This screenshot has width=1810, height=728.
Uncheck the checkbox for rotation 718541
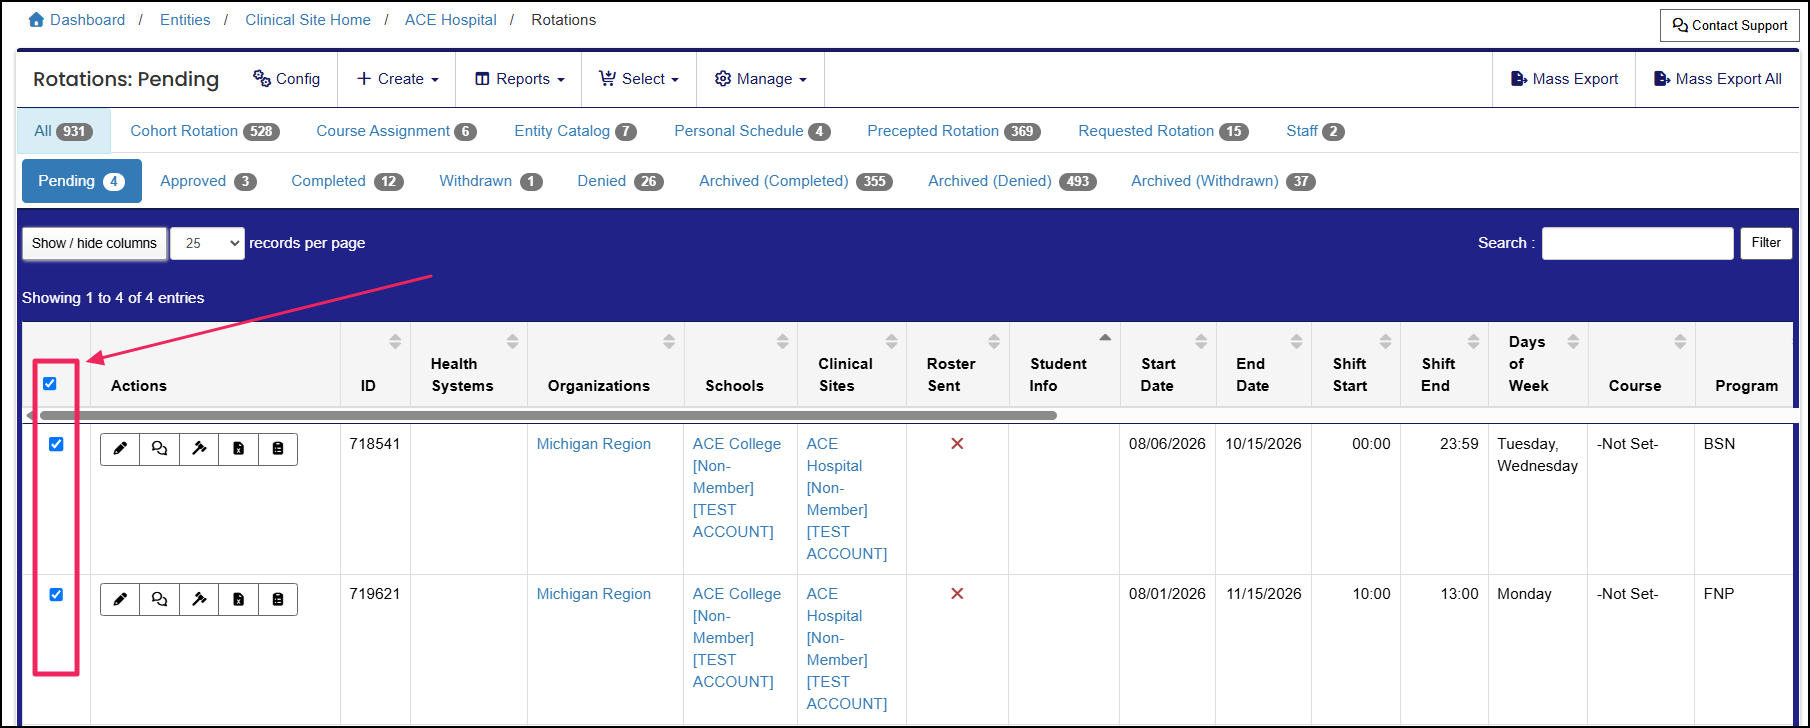[56, 444]
